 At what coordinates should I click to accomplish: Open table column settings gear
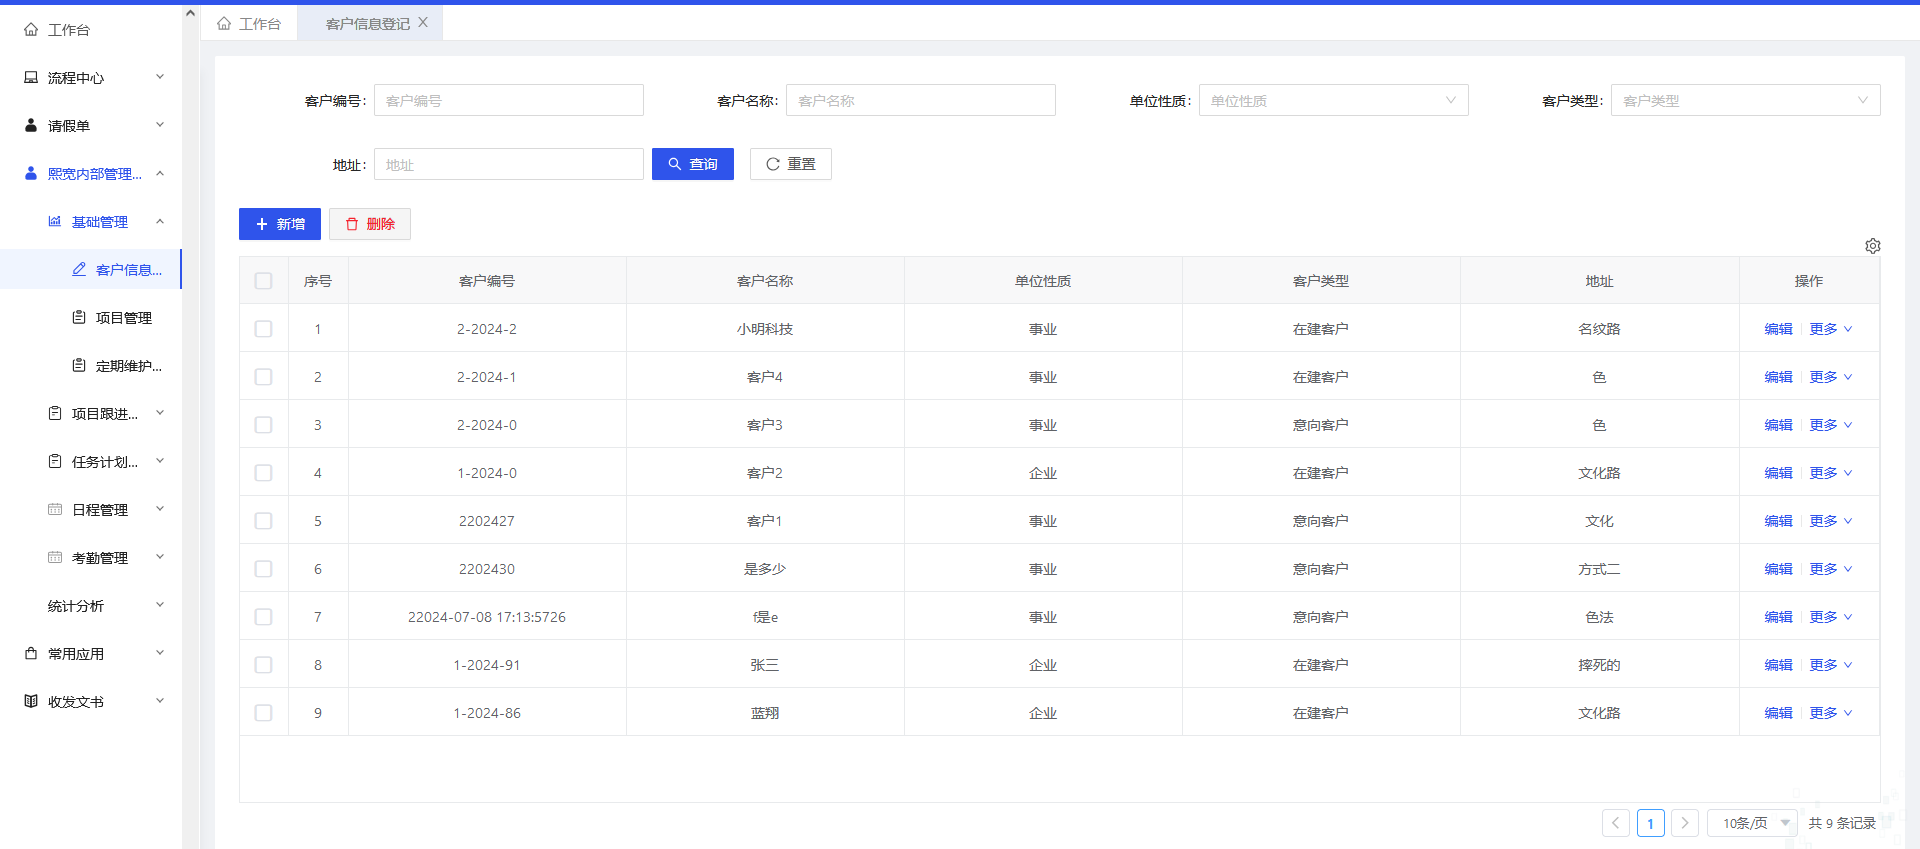(1873, 246)
